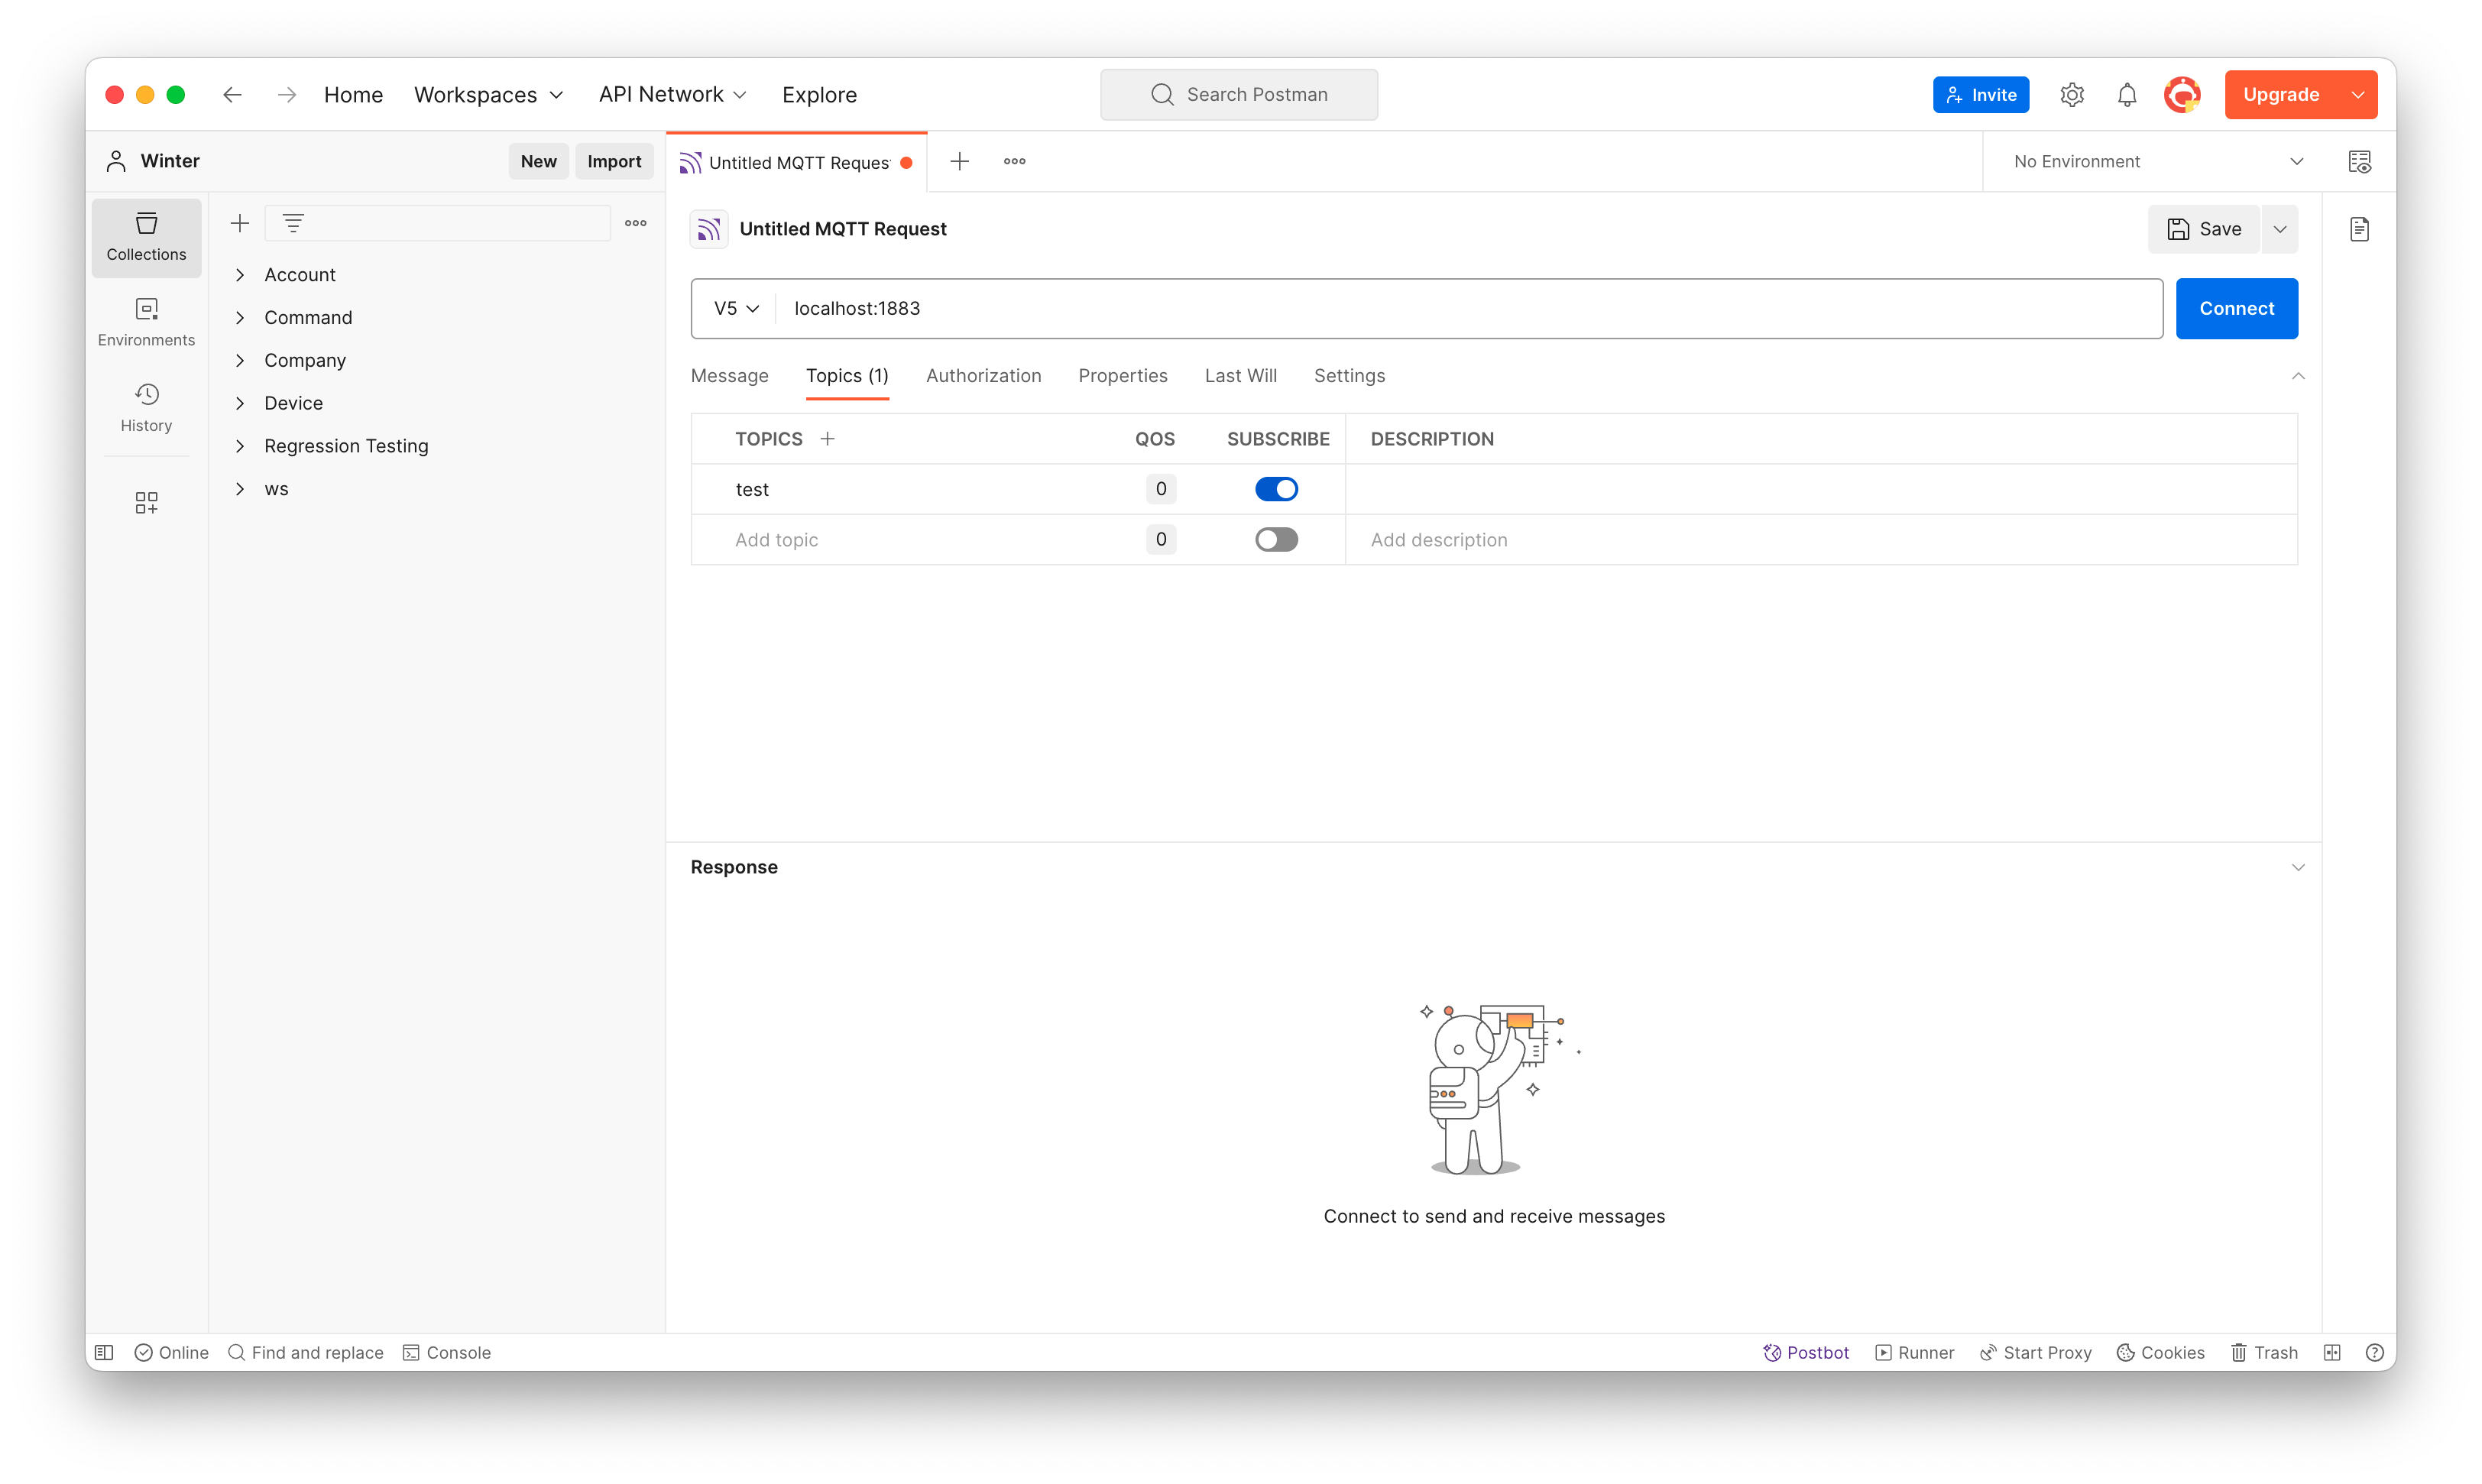Image resolution: width=2482 pixels, height=1484 pixels.
Task: Open the user avatar menu
Action: point(2182,94)
